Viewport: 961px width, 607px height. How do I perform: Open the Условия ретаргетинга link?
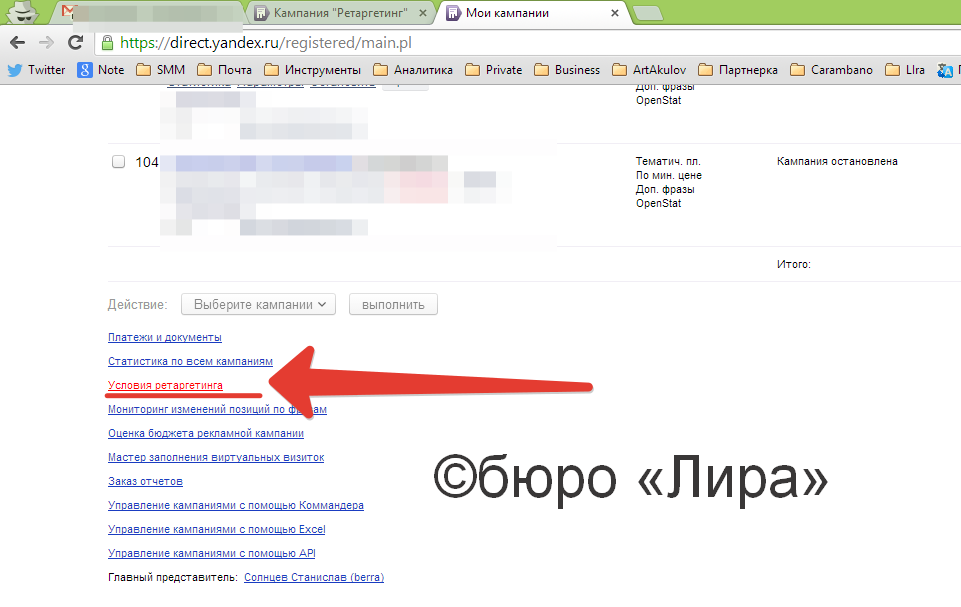(165, 385)
